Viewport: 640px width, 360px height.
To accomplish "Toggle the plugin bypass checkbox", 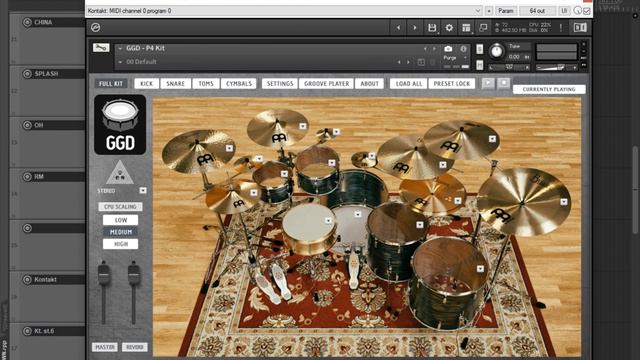I will pyautogui.click(x=587, y=11).
